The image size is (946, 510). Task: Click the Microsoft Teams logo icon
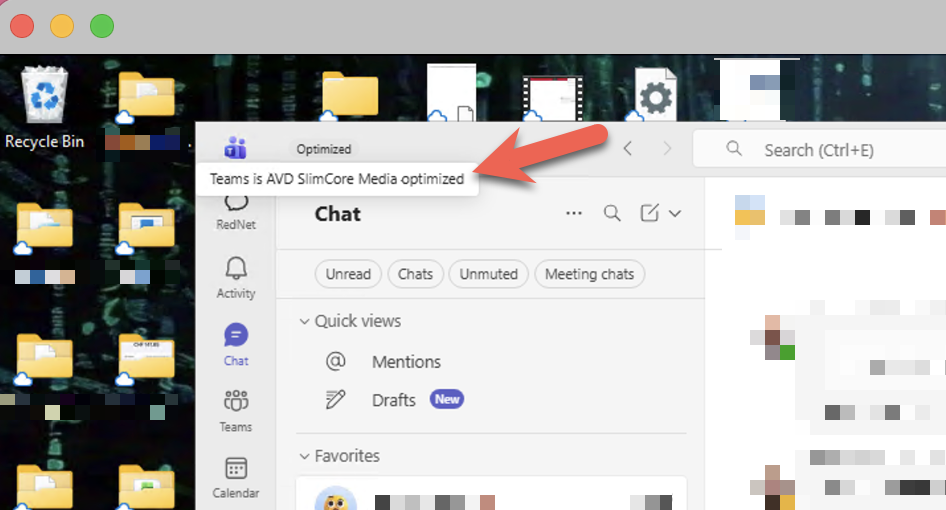pyautogui.click(x=236, y=149)
